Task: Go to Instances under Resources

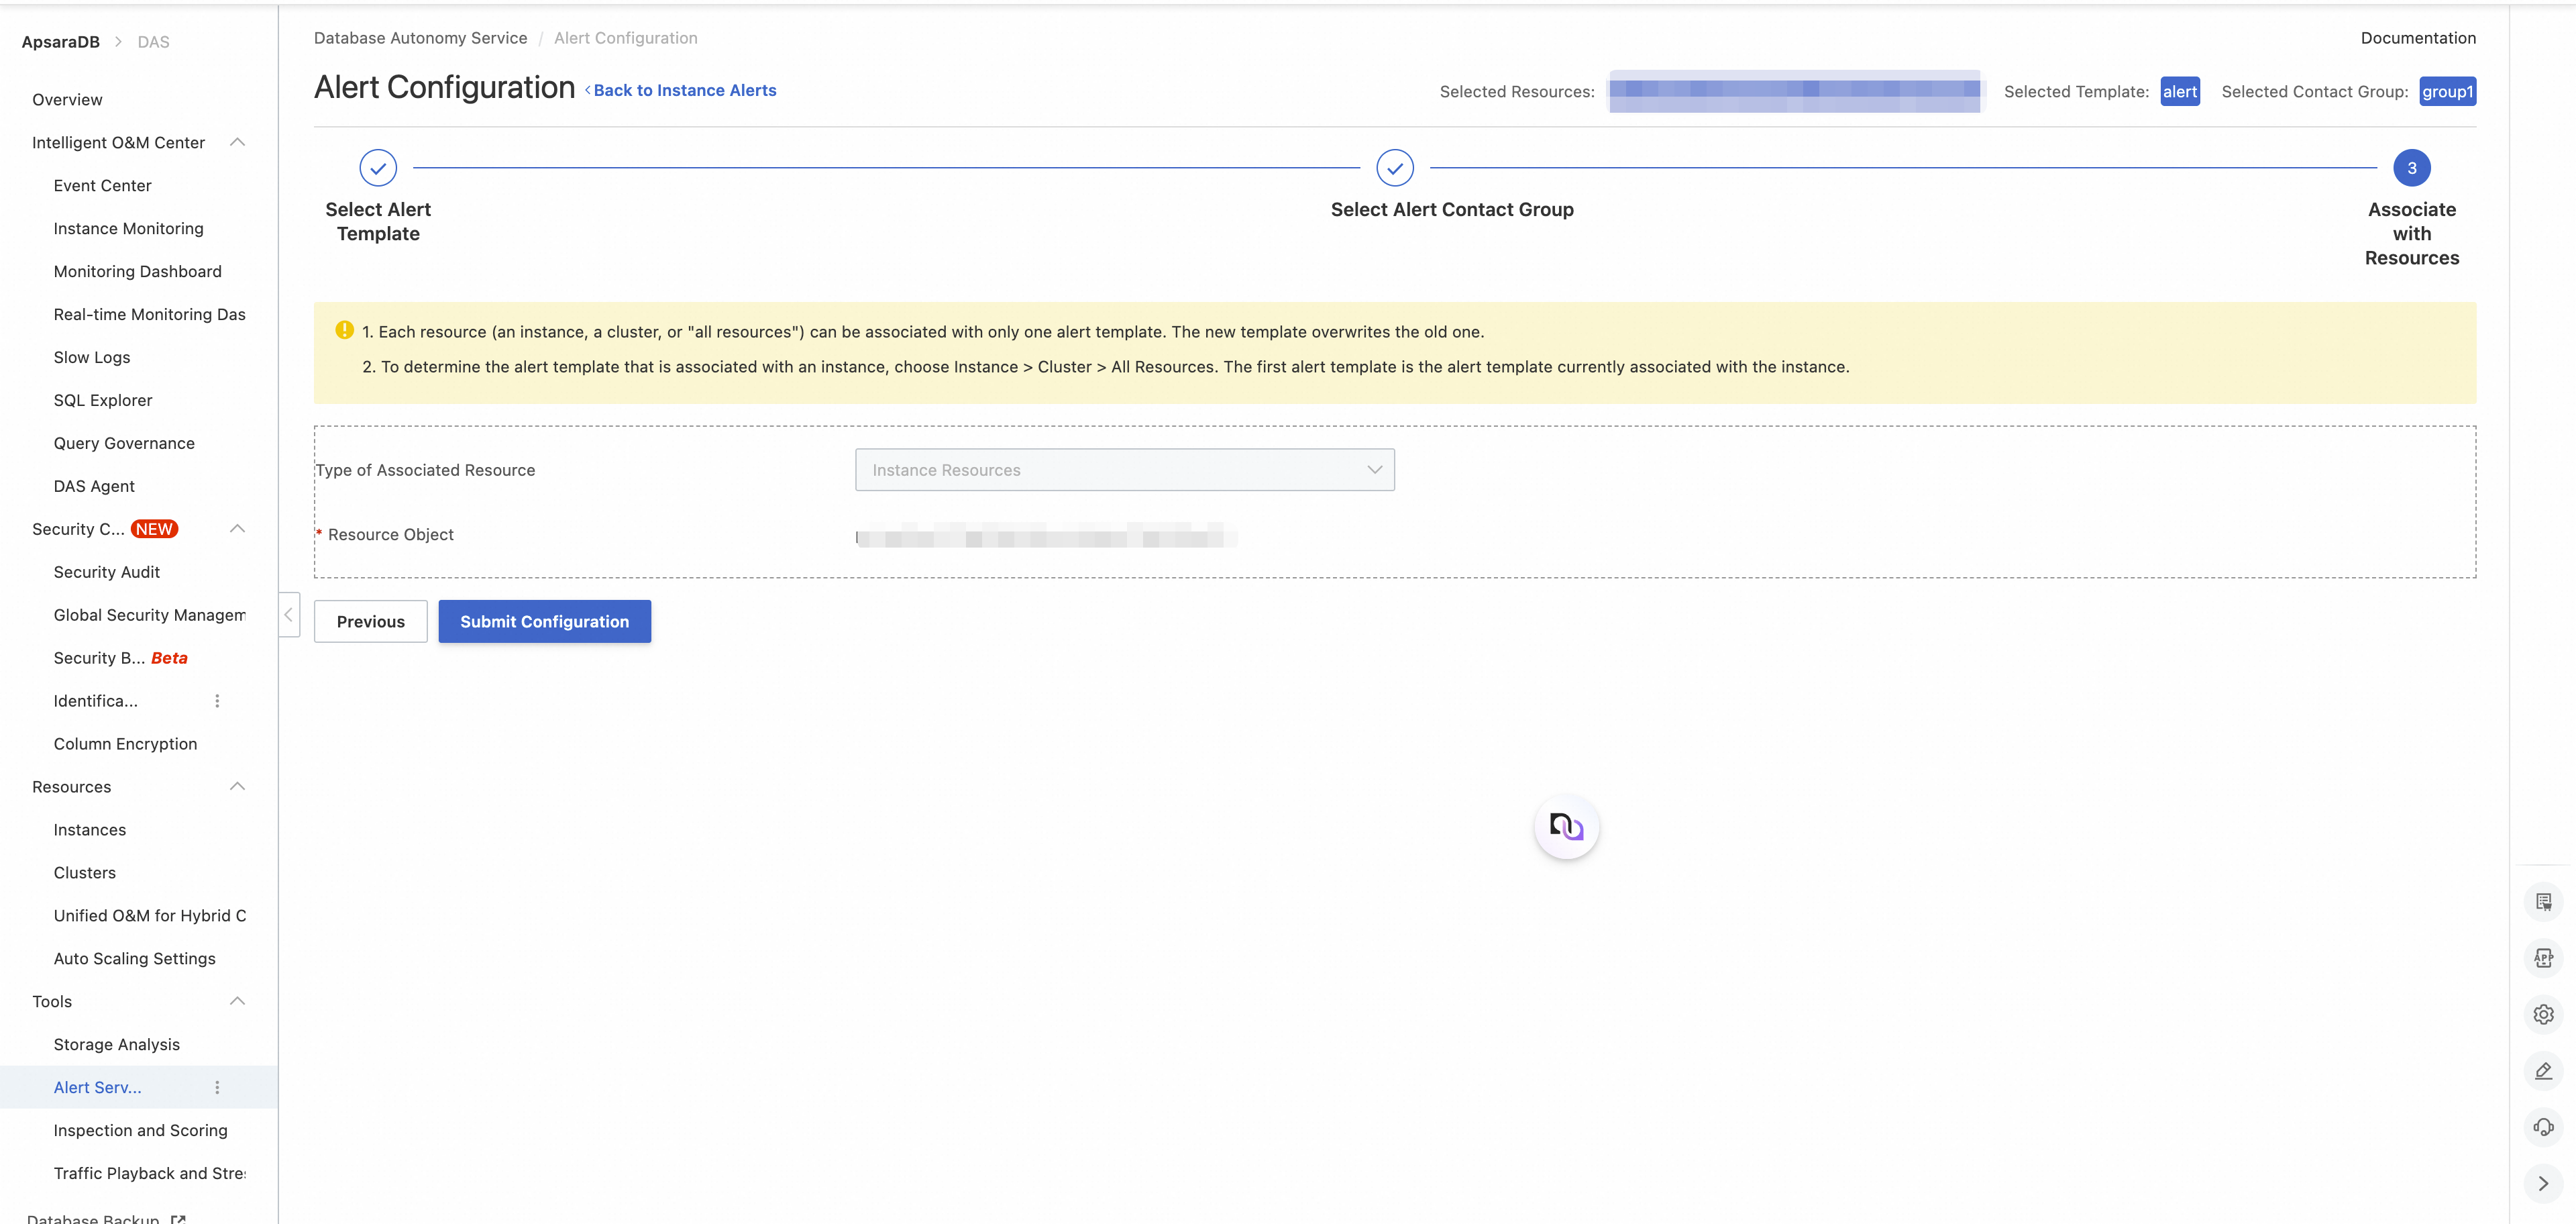Action: [x=89, y=830]
